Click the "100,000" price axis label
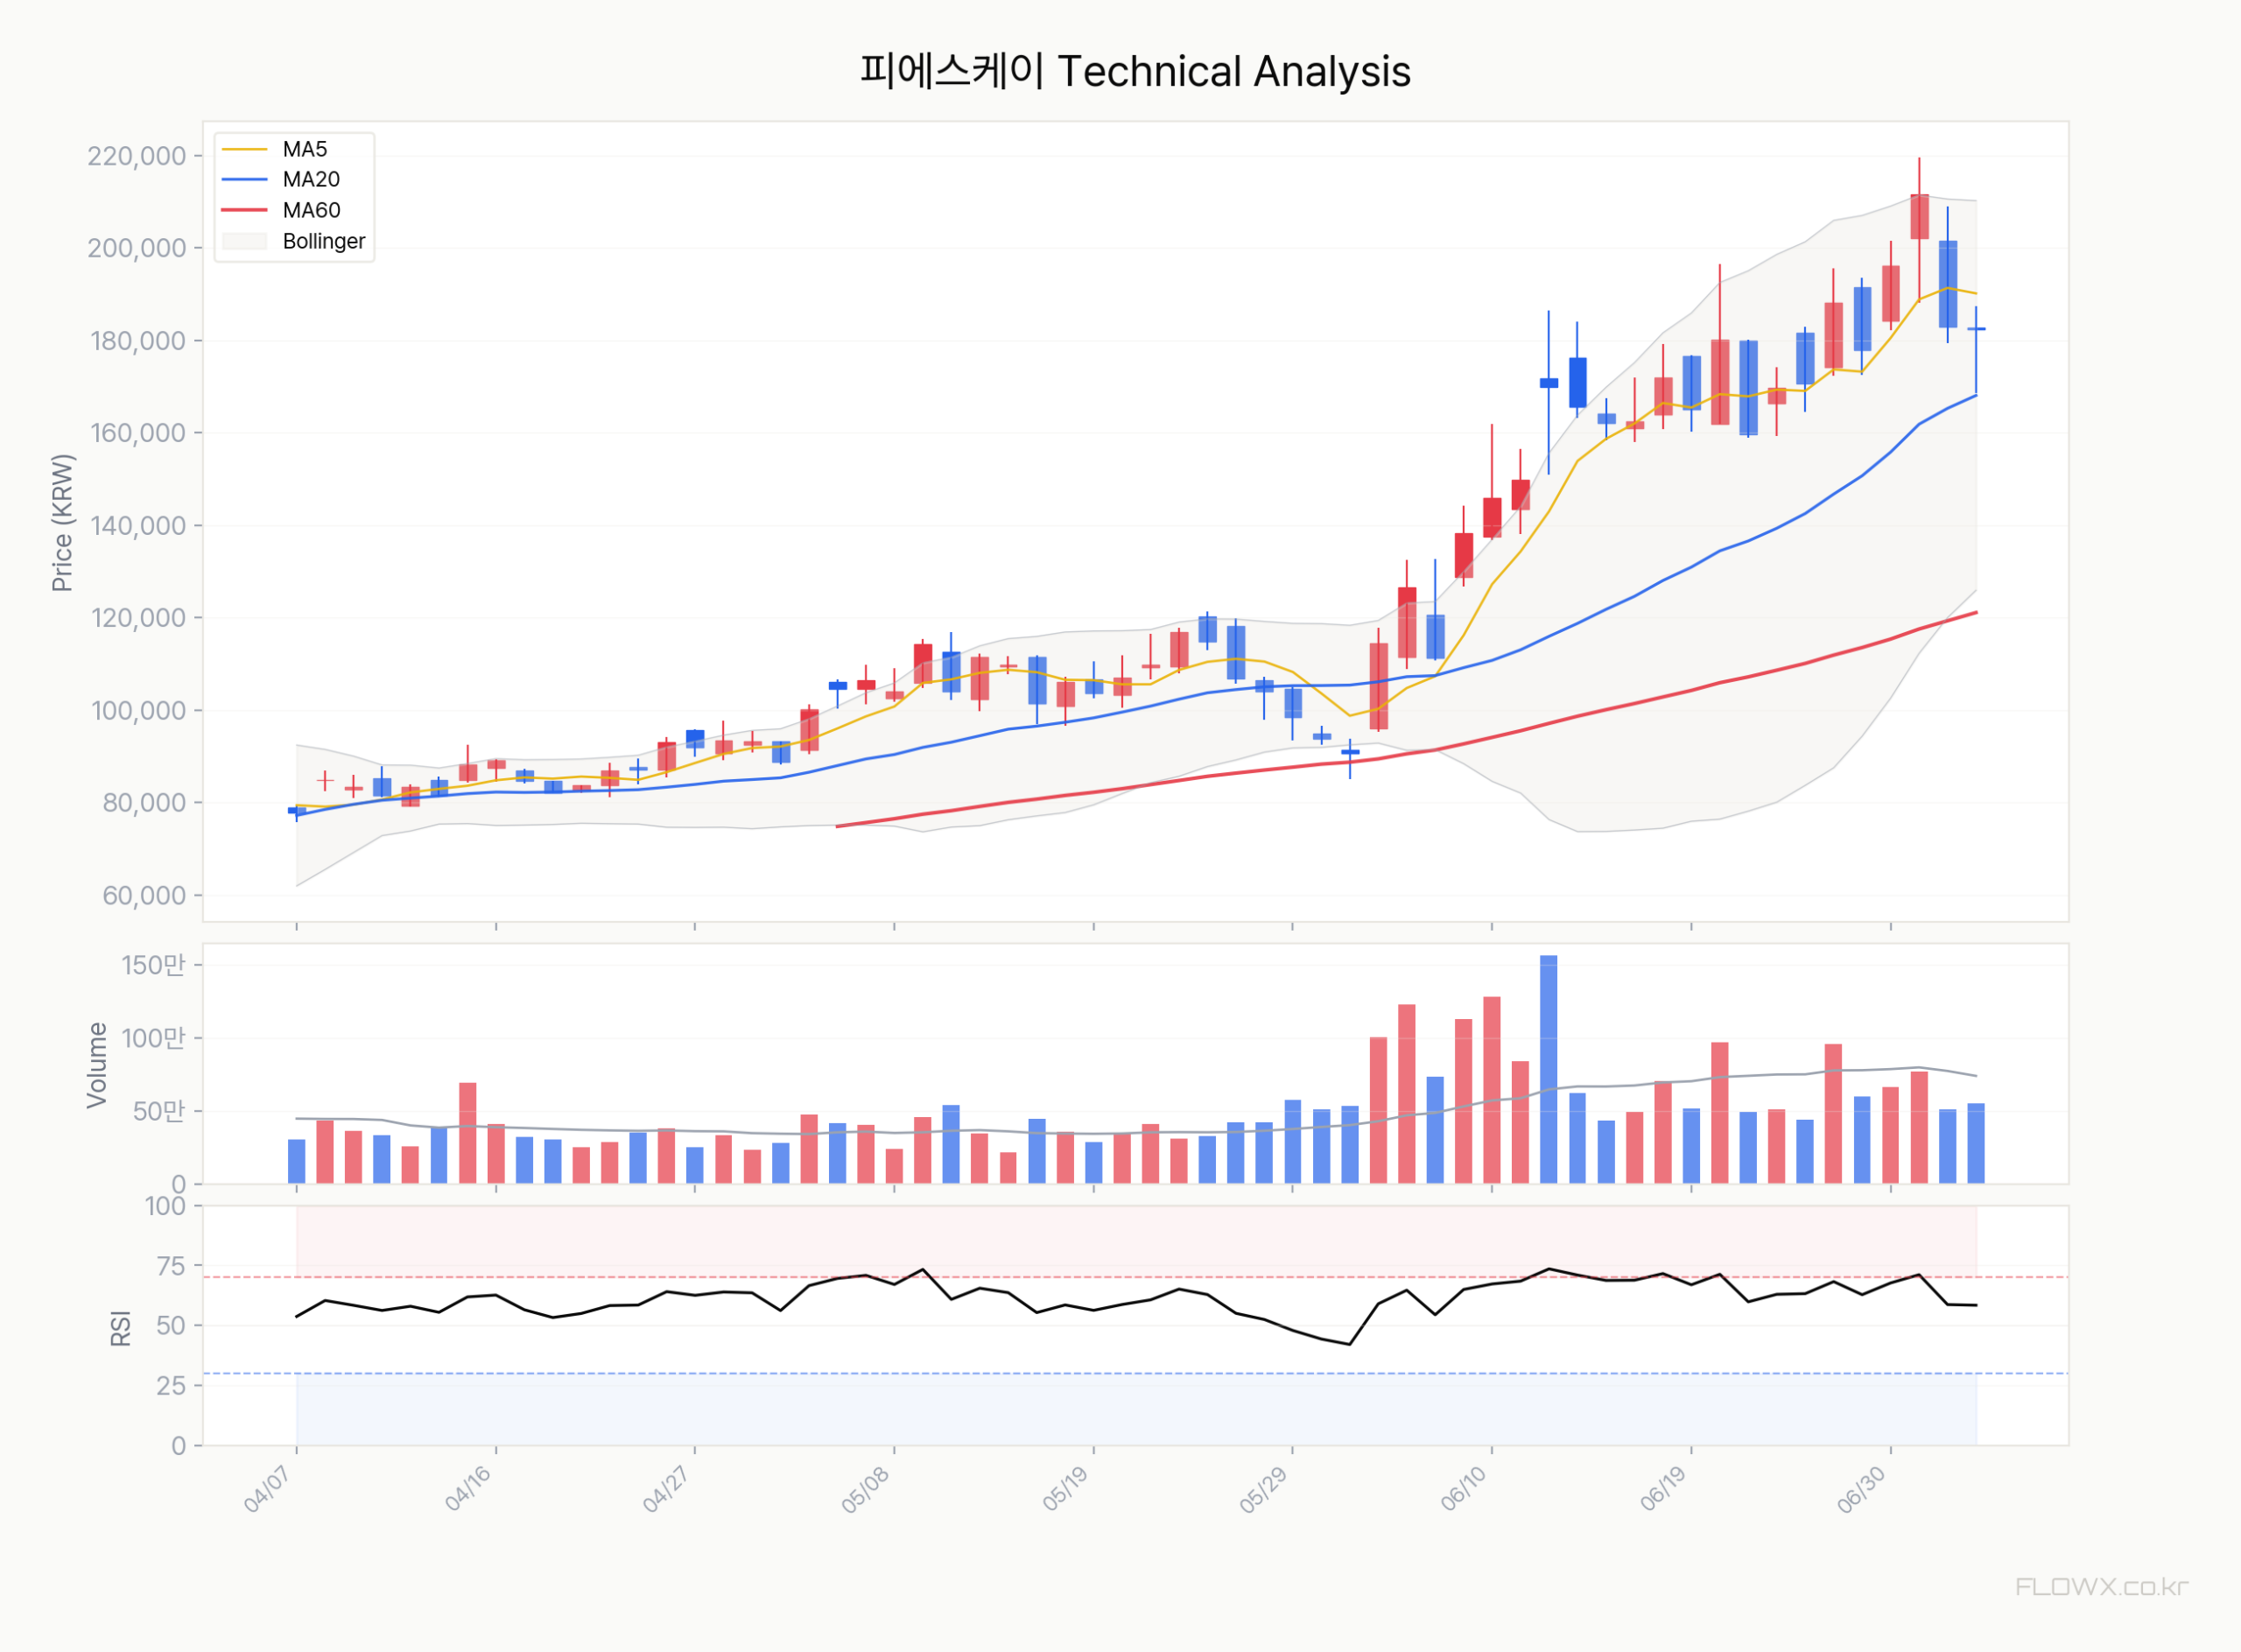Screen dimensions: 2241x1652 tap(137, 711)
